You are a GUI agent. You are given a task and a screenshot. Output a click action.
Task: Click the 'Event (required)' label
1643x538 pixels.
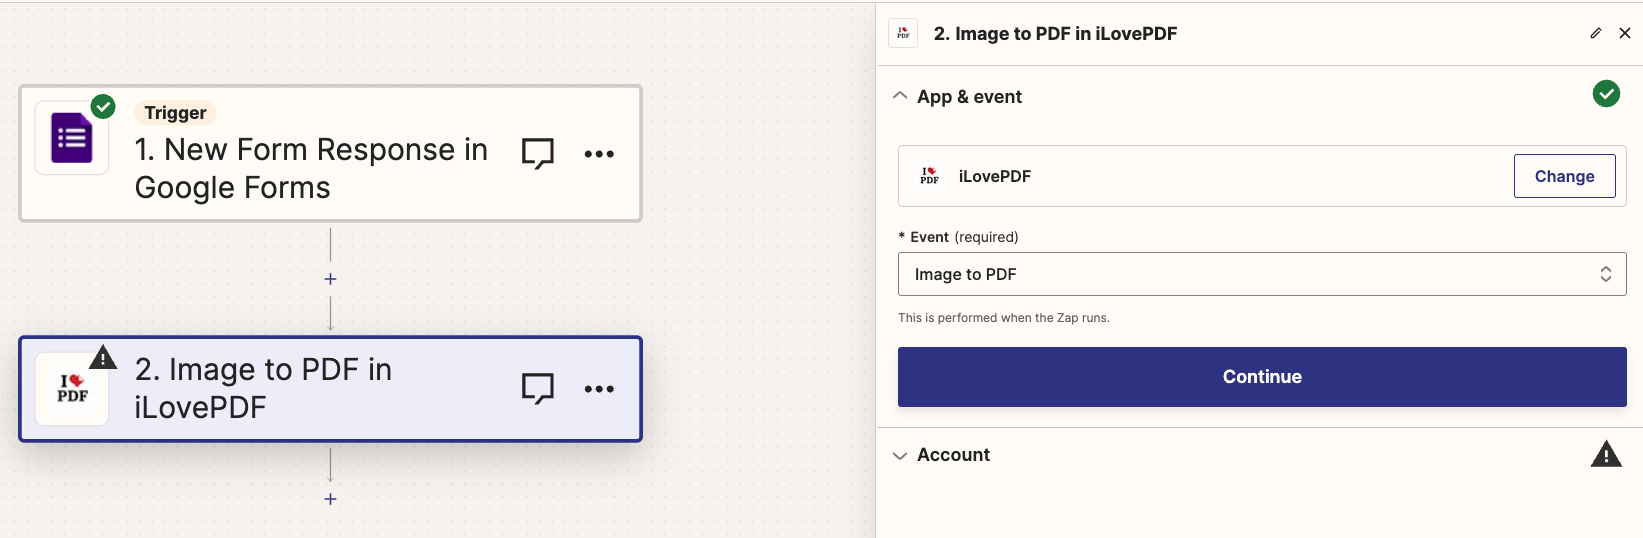(x=958, y=237)
